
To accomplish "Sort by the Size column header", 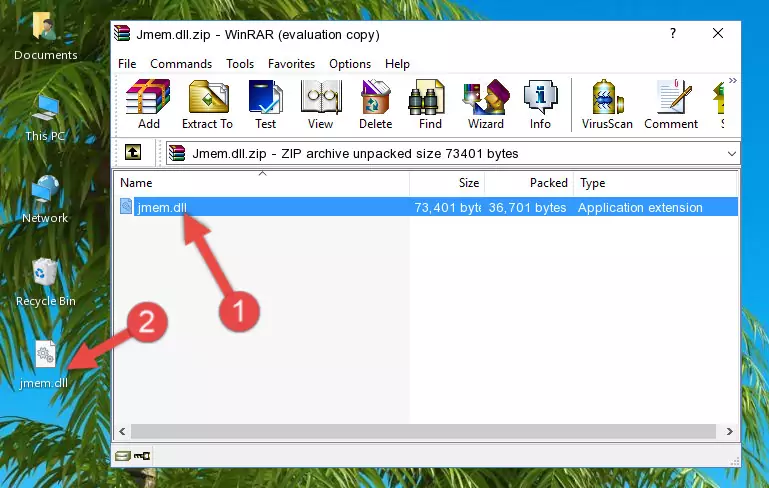I will (x=447, y=183).
